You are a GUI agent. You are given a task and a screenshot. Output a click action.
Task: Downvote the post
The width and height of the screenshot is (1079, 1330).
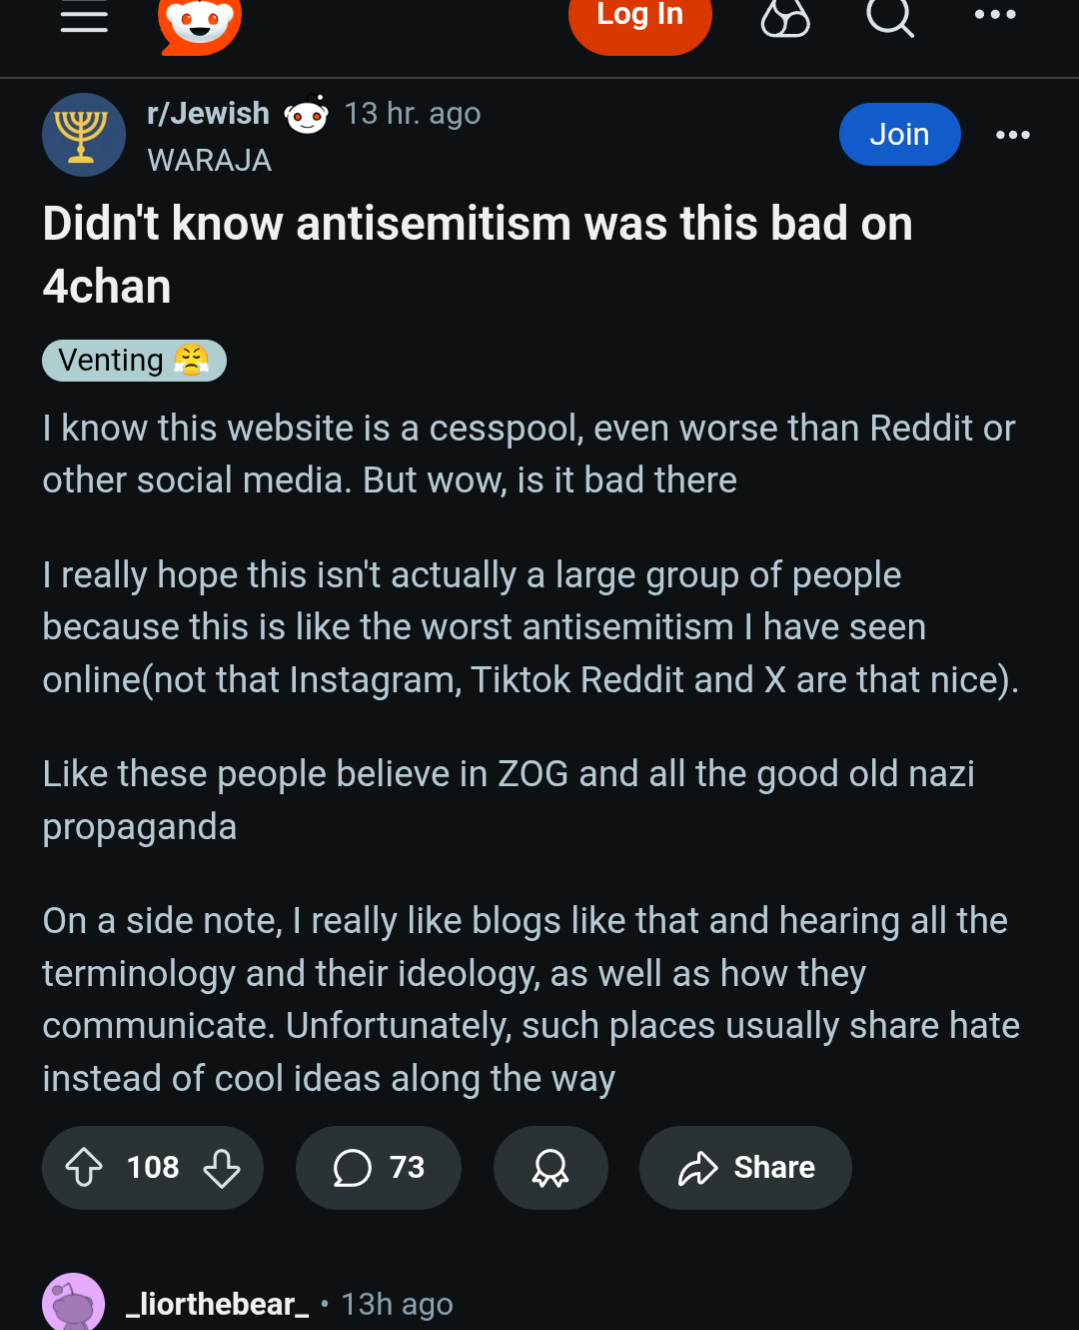[222, 1167]
